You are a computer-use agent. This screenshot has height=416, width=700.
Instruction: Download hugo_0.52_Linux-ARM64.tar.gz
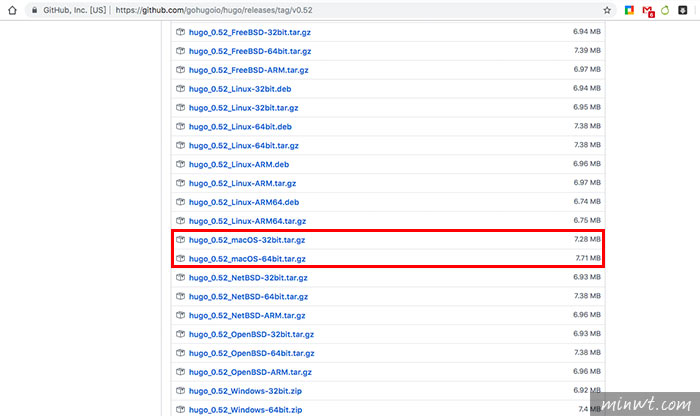tap(247, 221)
